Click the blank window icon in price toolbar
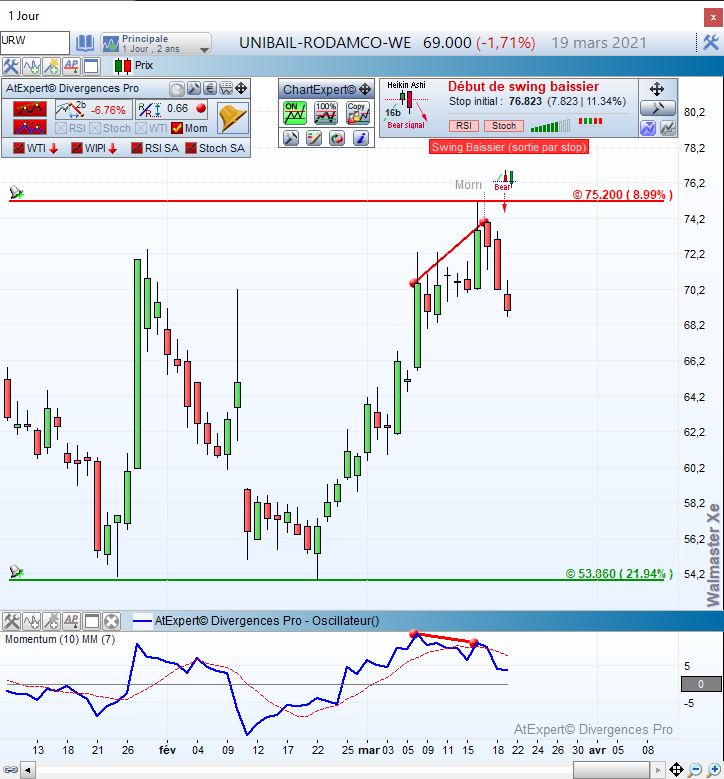Viewport: 724px width, 779px height. (x=91, y=66)
